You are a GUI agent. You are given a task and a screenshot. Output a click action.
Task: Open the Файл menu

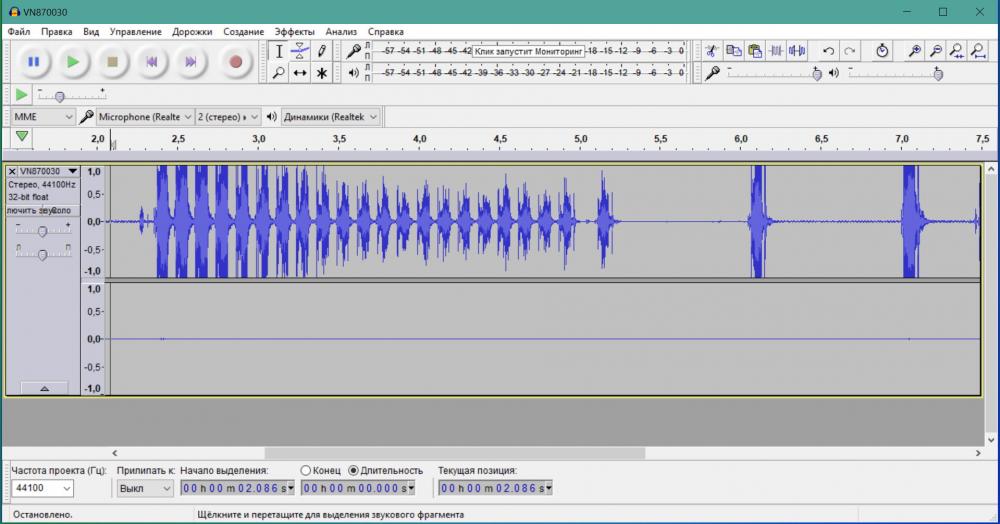click(x=19, y=31)
